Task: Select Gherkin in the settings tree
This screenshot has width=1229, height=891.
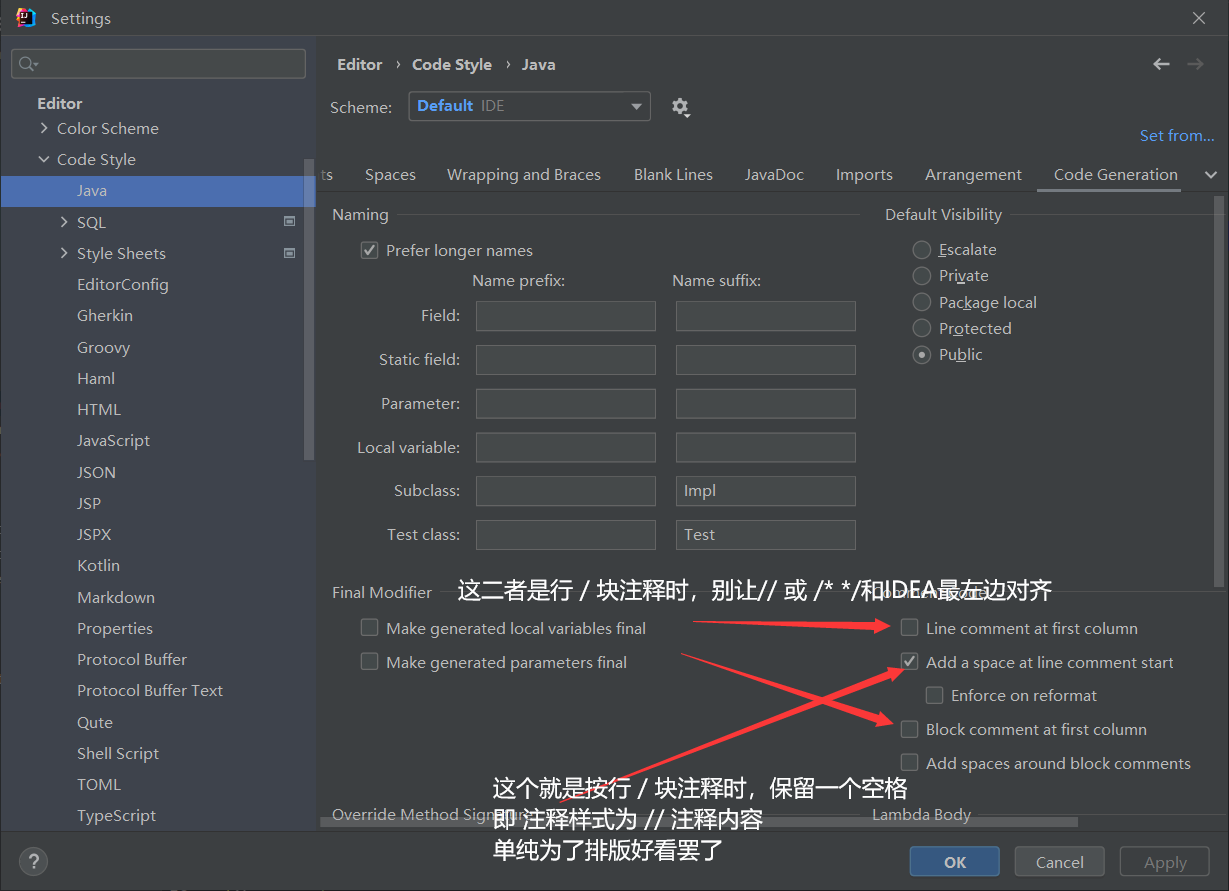Action: (105, 315)
